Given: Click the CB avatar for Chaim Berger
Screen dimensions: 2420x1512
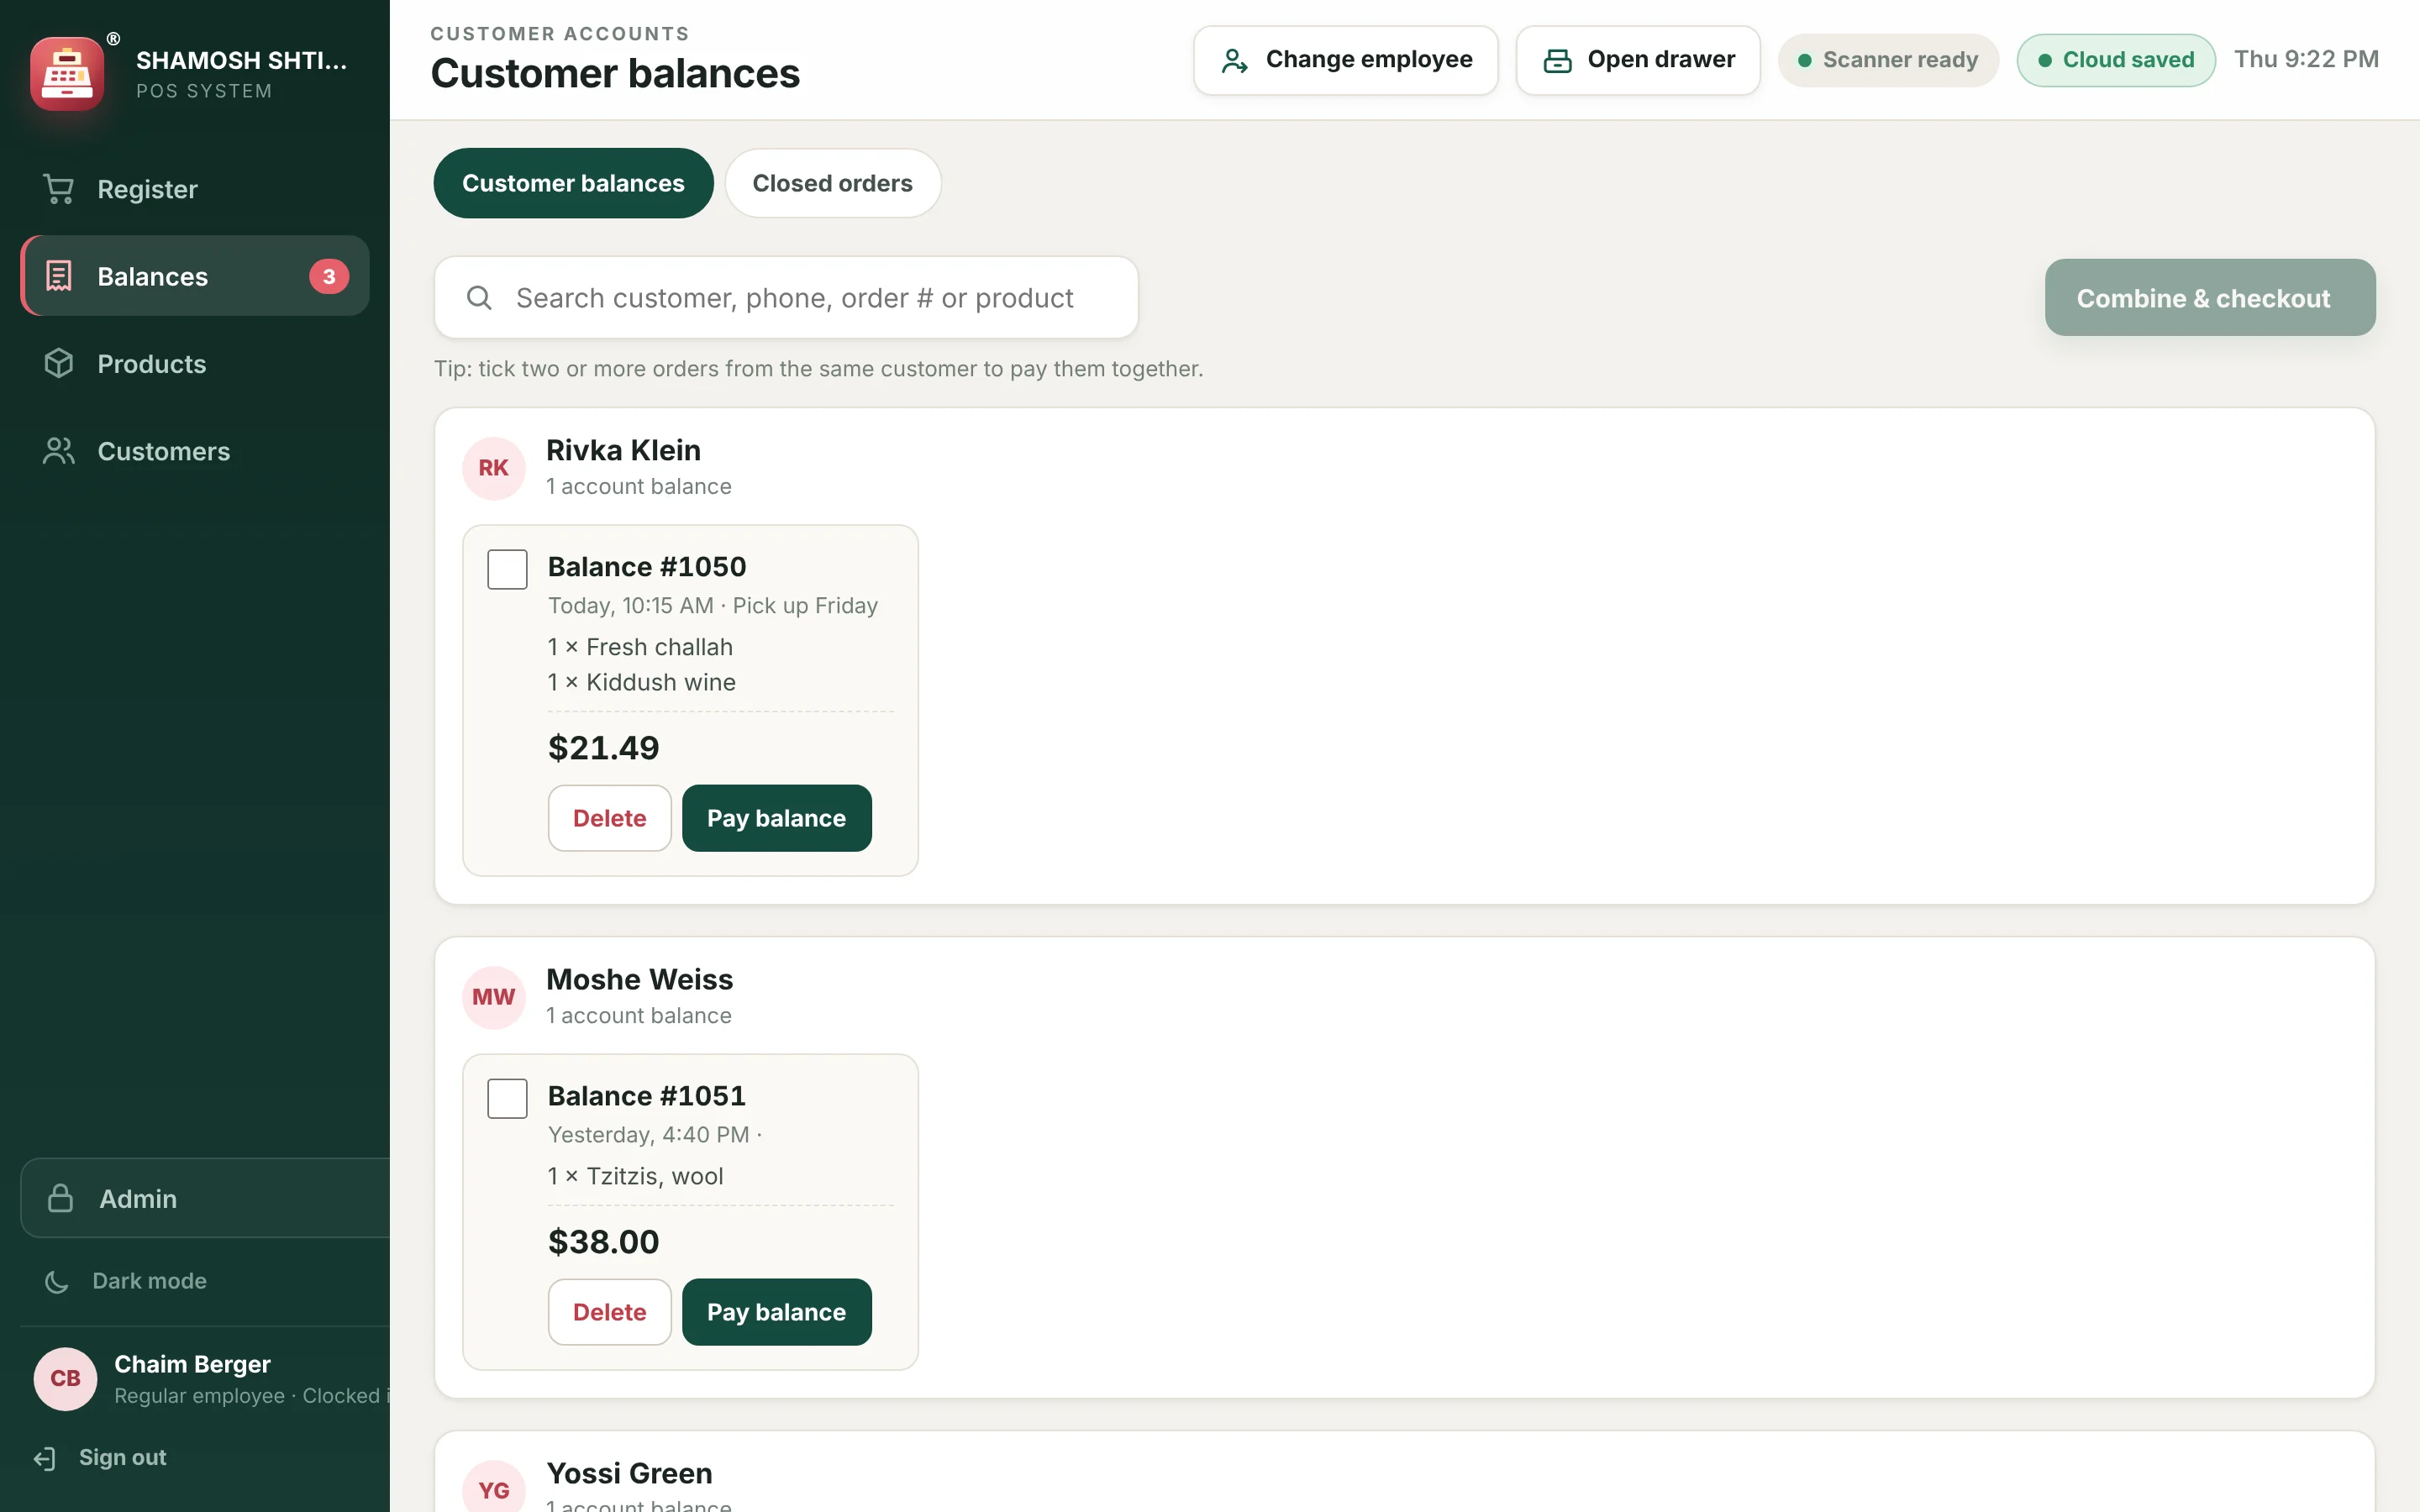Looking at the screenshot, I should 65,1379.
